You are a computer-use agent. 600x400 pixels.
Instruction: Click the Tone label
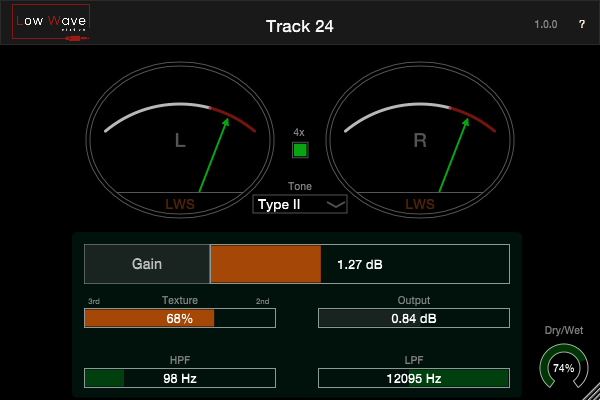tap(300, 186)
